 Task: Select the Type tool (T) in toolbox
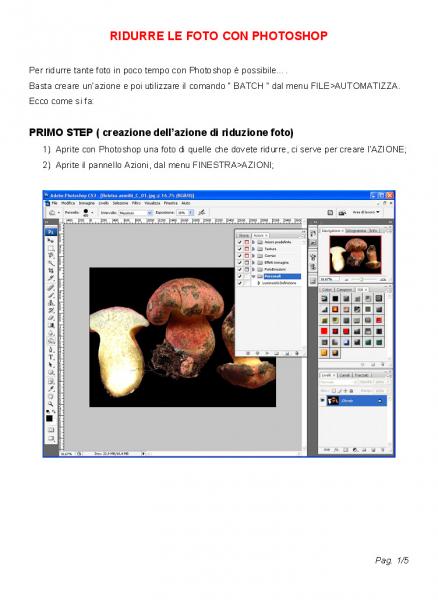coord(50,357)
